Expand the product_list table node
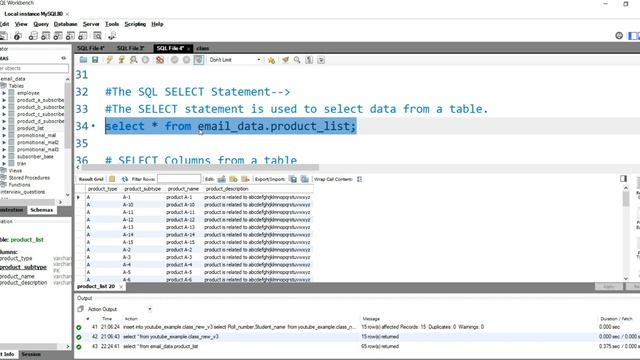The width and height of the screenshot is (640, 360). 4,128
